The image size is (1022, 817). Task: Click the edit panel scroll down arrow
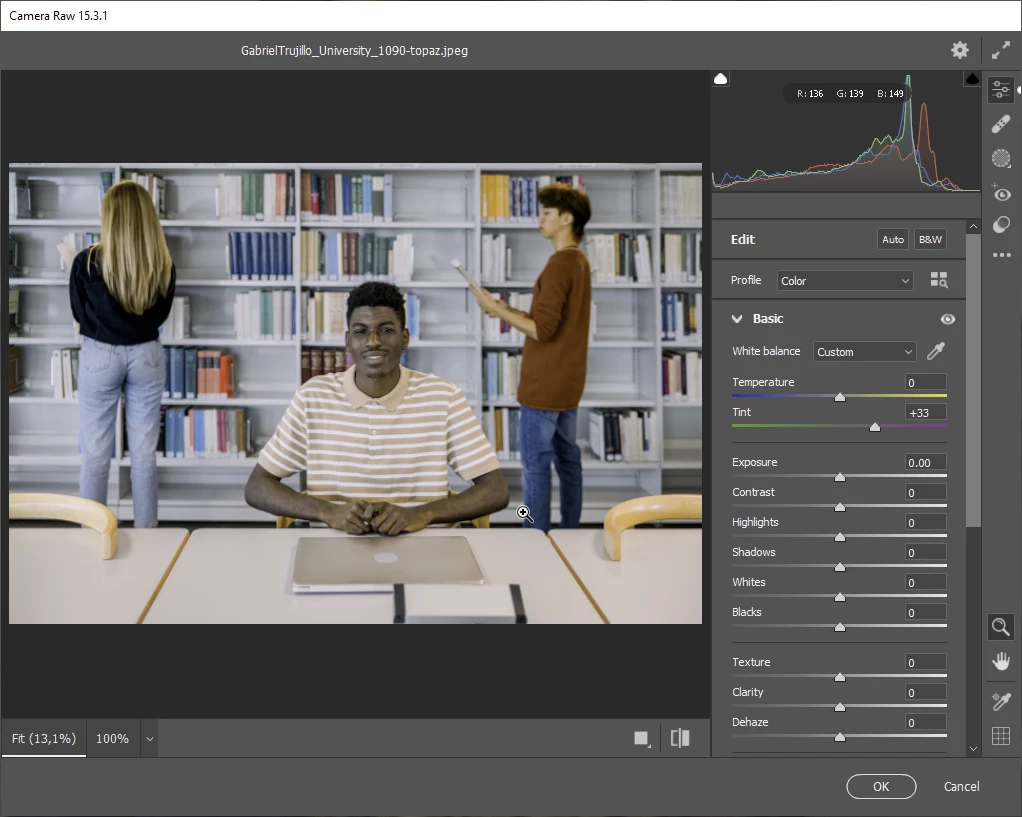coord(973,749)
